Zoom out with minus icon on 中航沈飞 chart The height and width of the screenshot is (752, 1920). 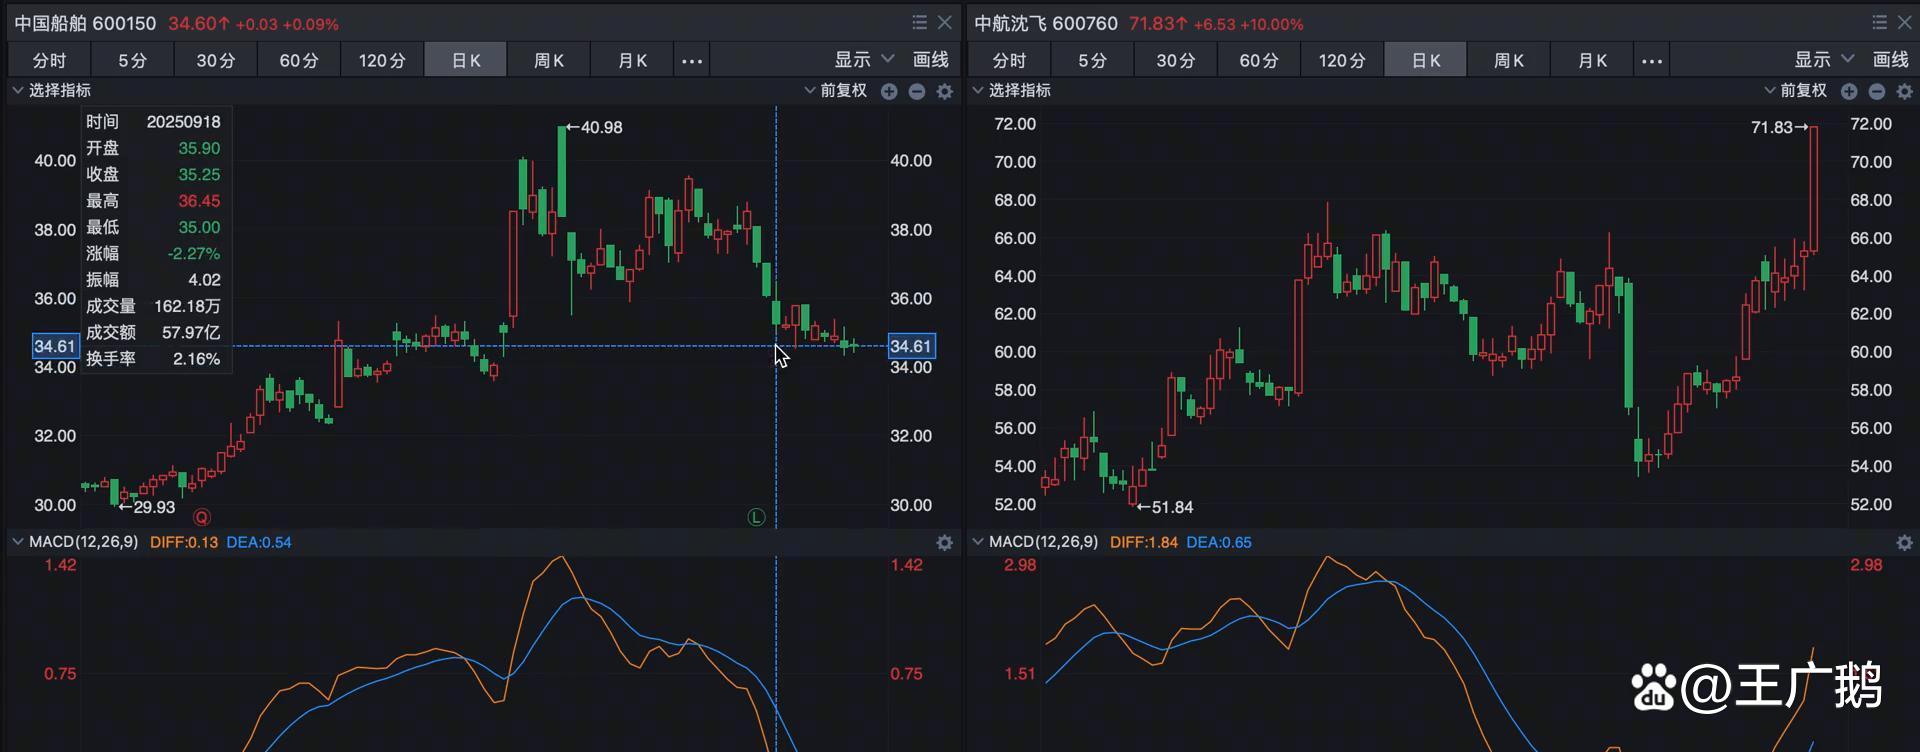(1877, 91)
